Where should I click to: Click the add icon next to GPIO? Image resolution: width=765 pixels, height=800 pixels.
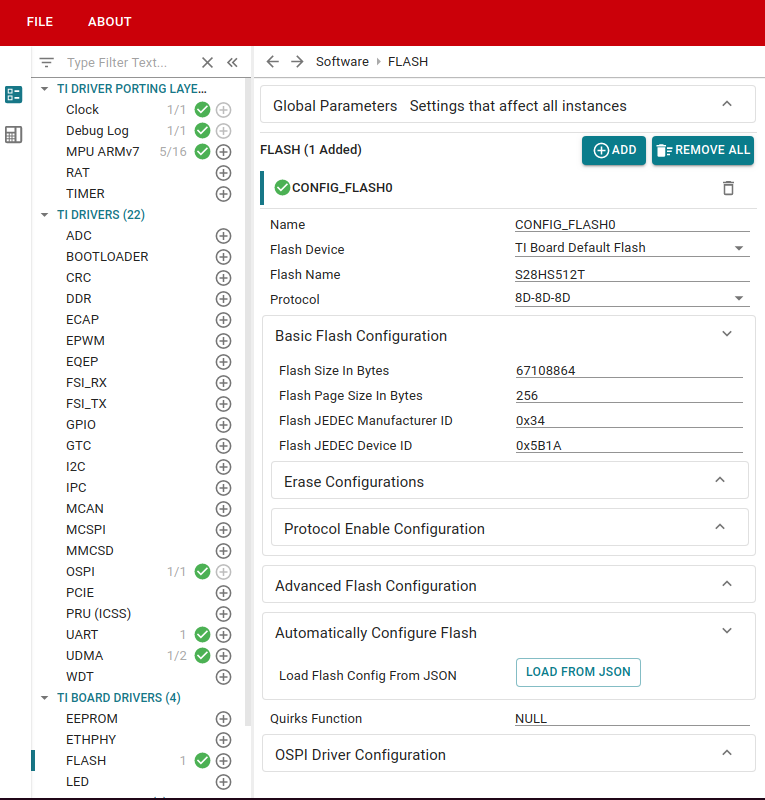click(223, 425)
